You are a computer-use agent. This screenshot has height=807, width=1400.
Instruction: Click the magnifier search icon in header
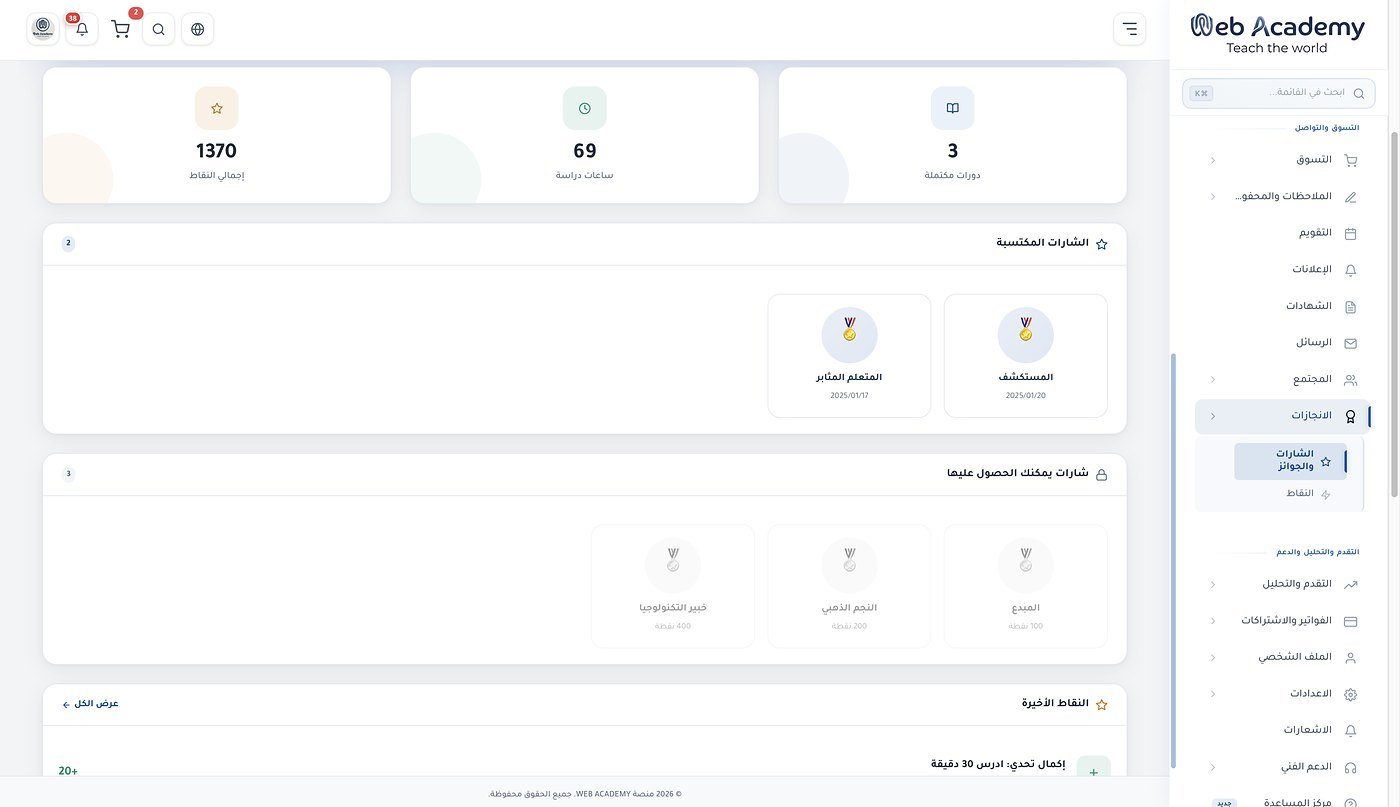click(x=159, y=29)
